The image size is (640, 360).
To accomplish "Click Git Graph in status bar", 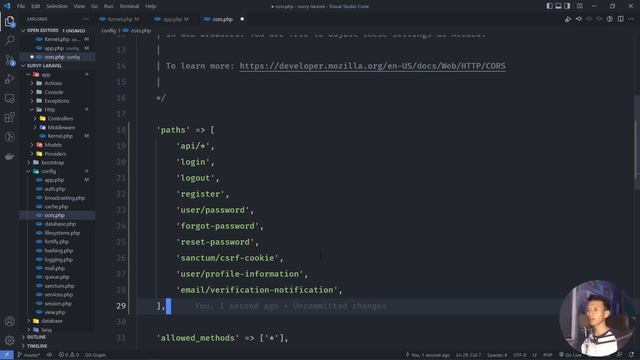I will coord(96,355).
